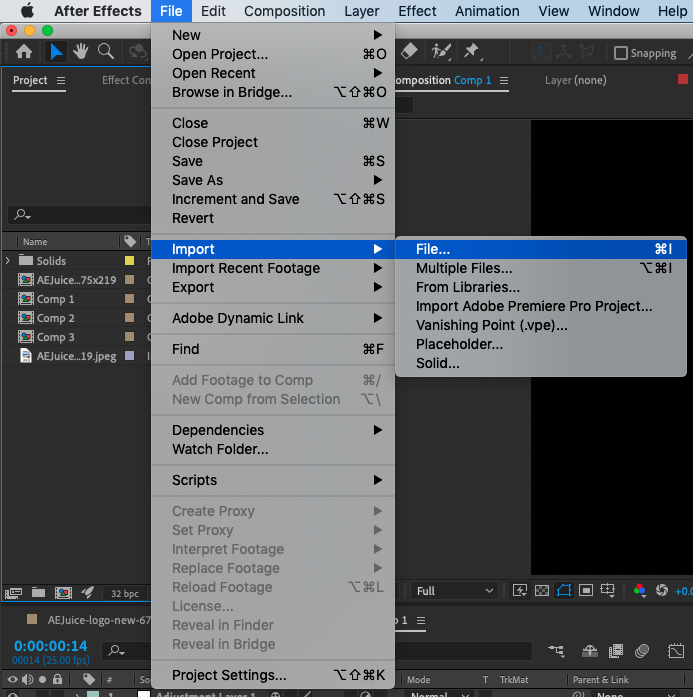693x697 pixels.
Task: Switch to the Layer (none) tab
Action: 576,80
